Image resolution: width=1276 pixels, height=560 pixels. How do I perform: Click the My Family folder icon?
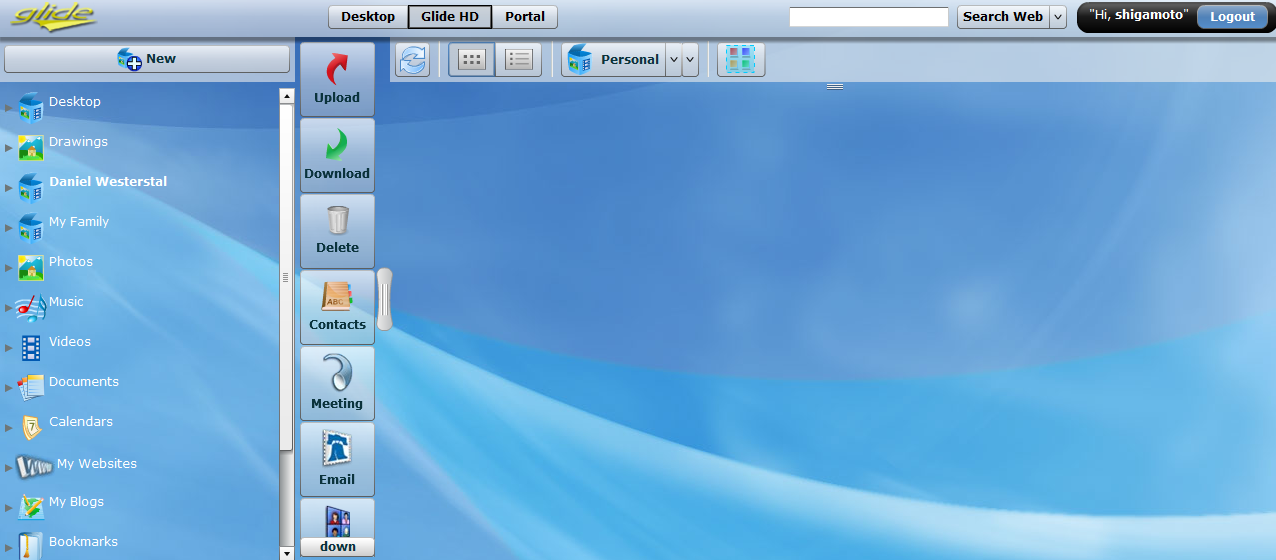click(x=31, y=227)
